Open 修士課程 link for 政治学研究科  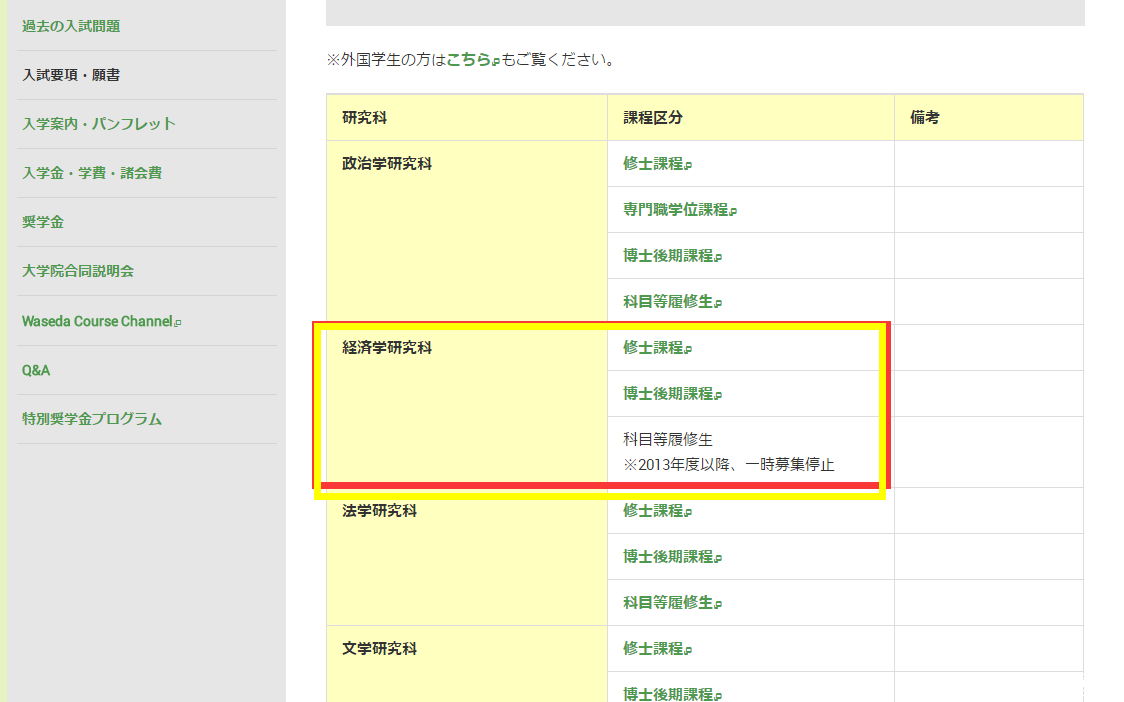(653, 164)
